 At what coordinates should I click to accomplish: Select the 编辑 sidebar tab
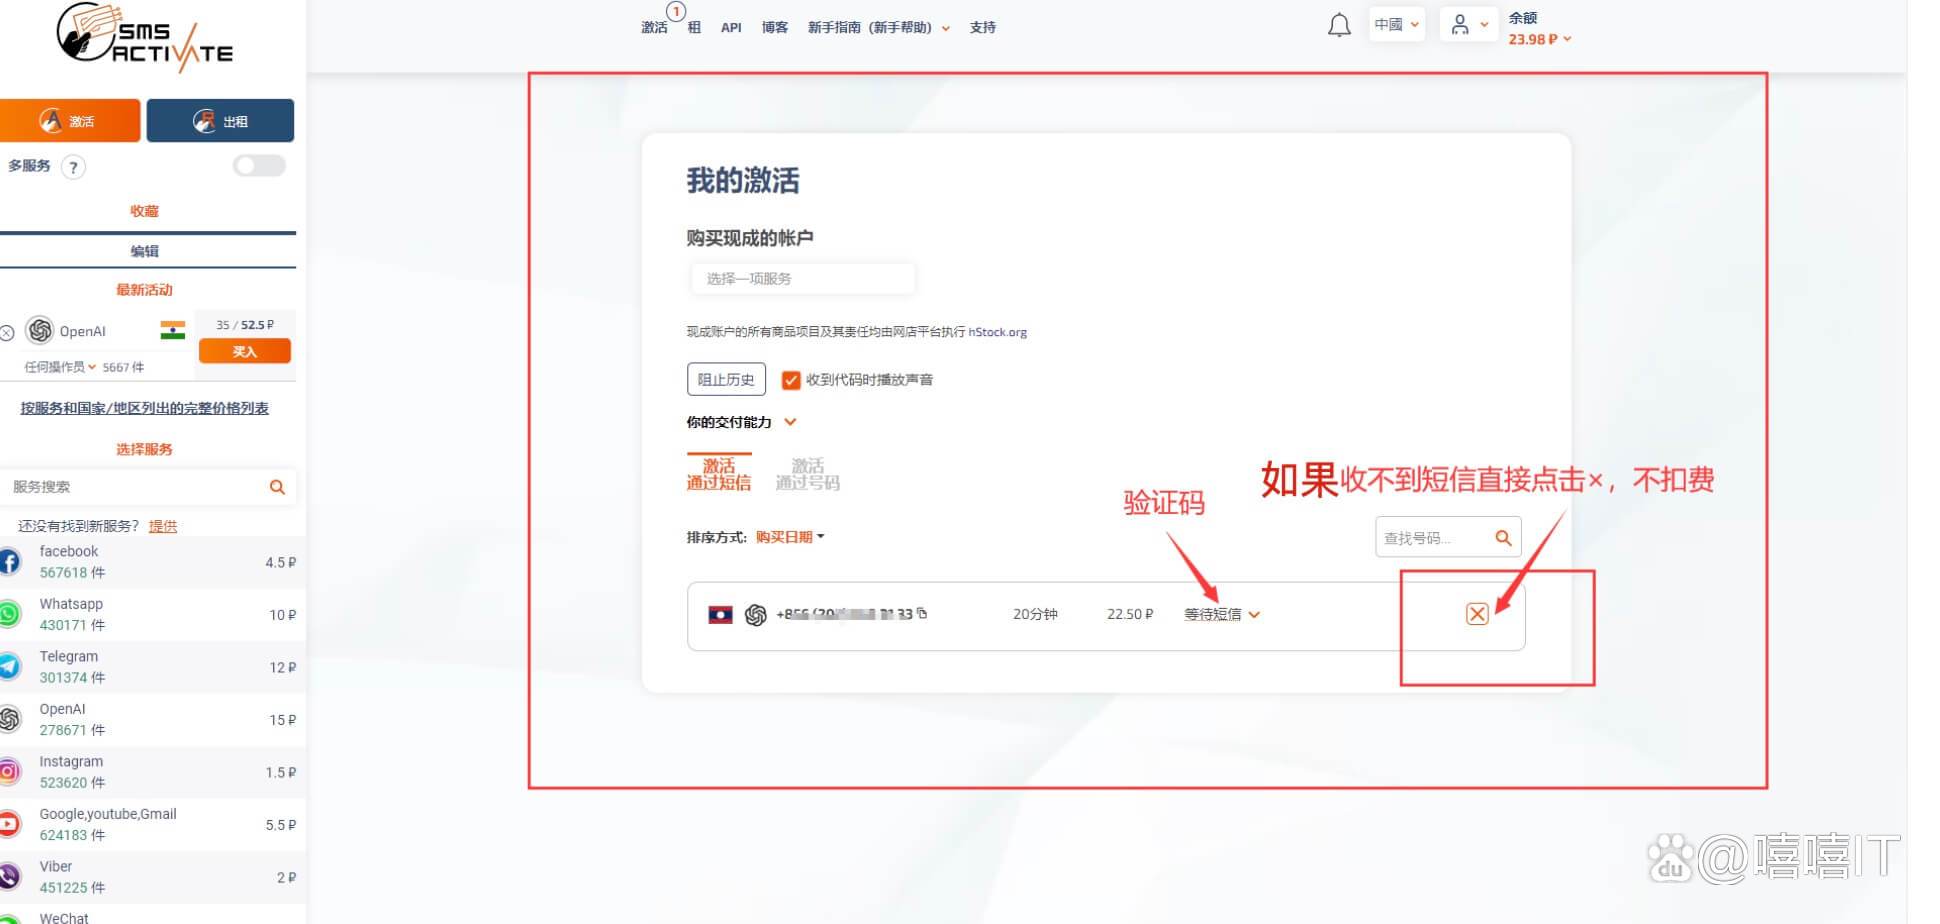click(145, 251)
